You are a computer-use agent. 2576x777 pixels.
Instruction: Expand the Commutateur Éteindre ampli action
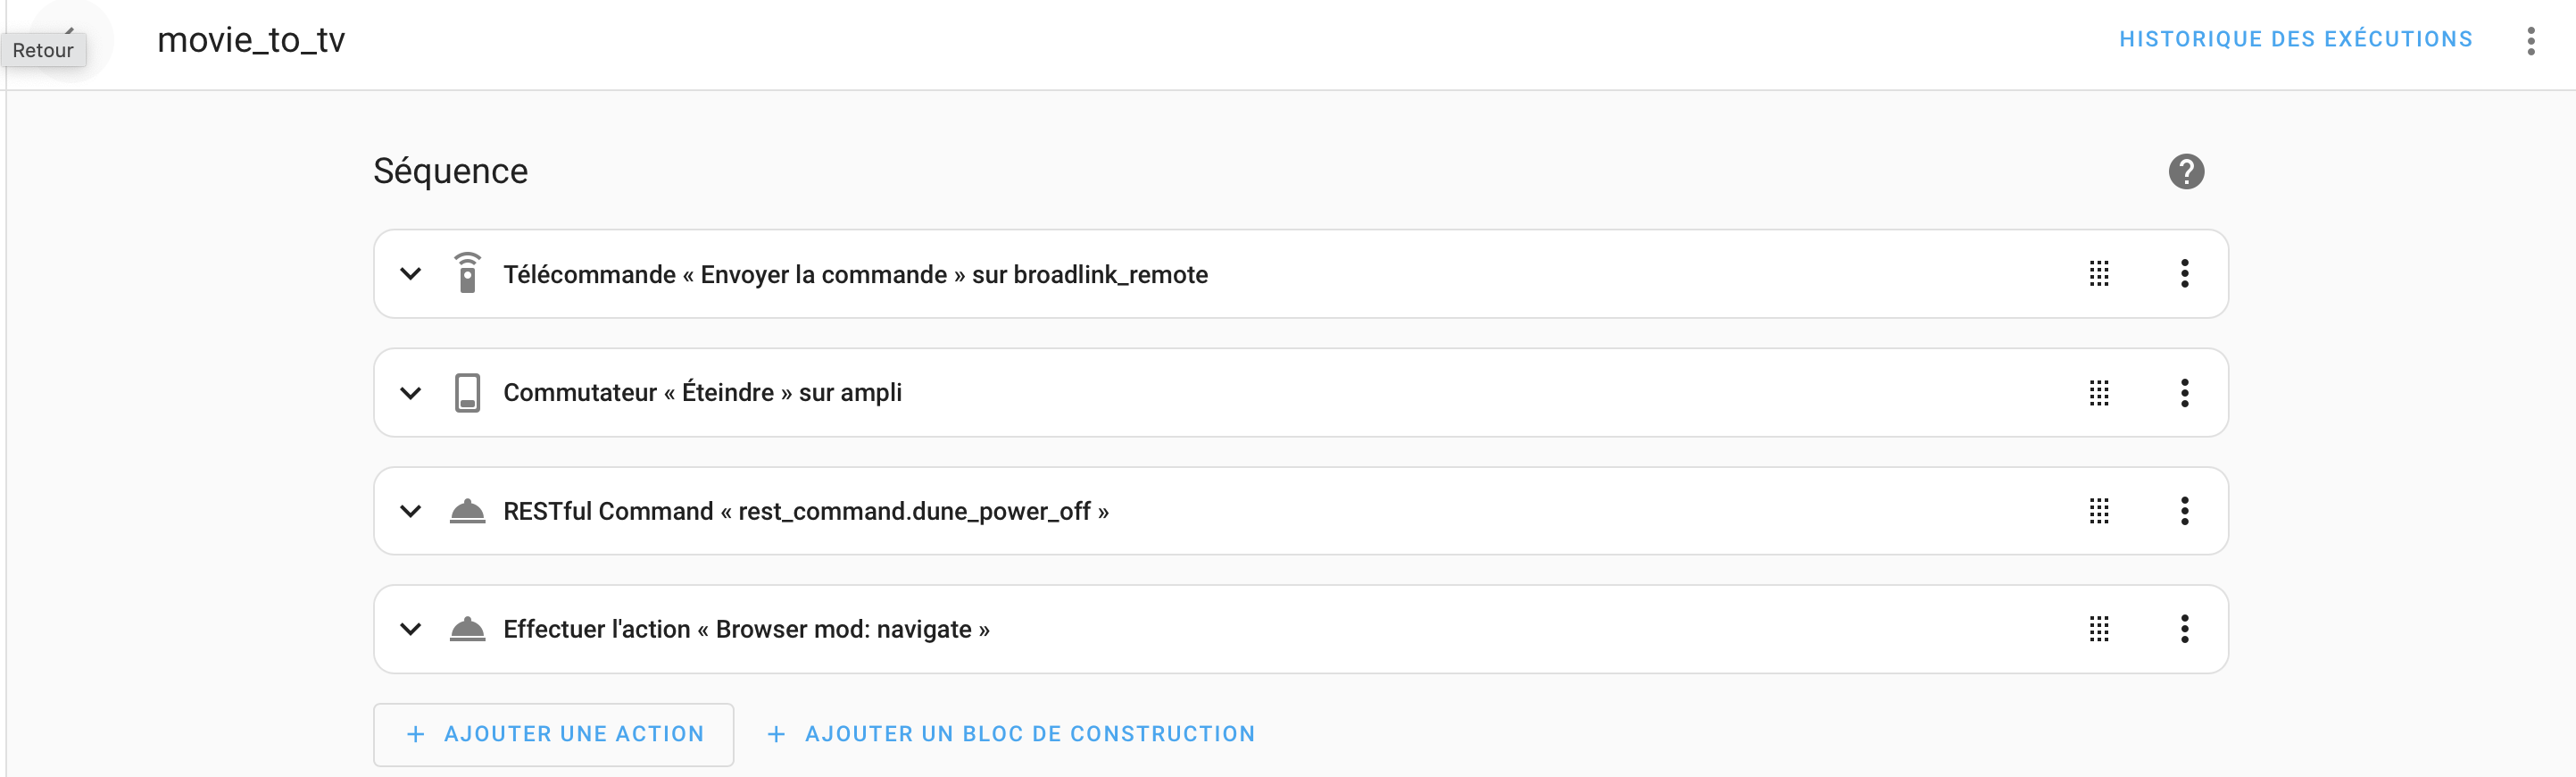pyautogui.click(x=410, y=392)
